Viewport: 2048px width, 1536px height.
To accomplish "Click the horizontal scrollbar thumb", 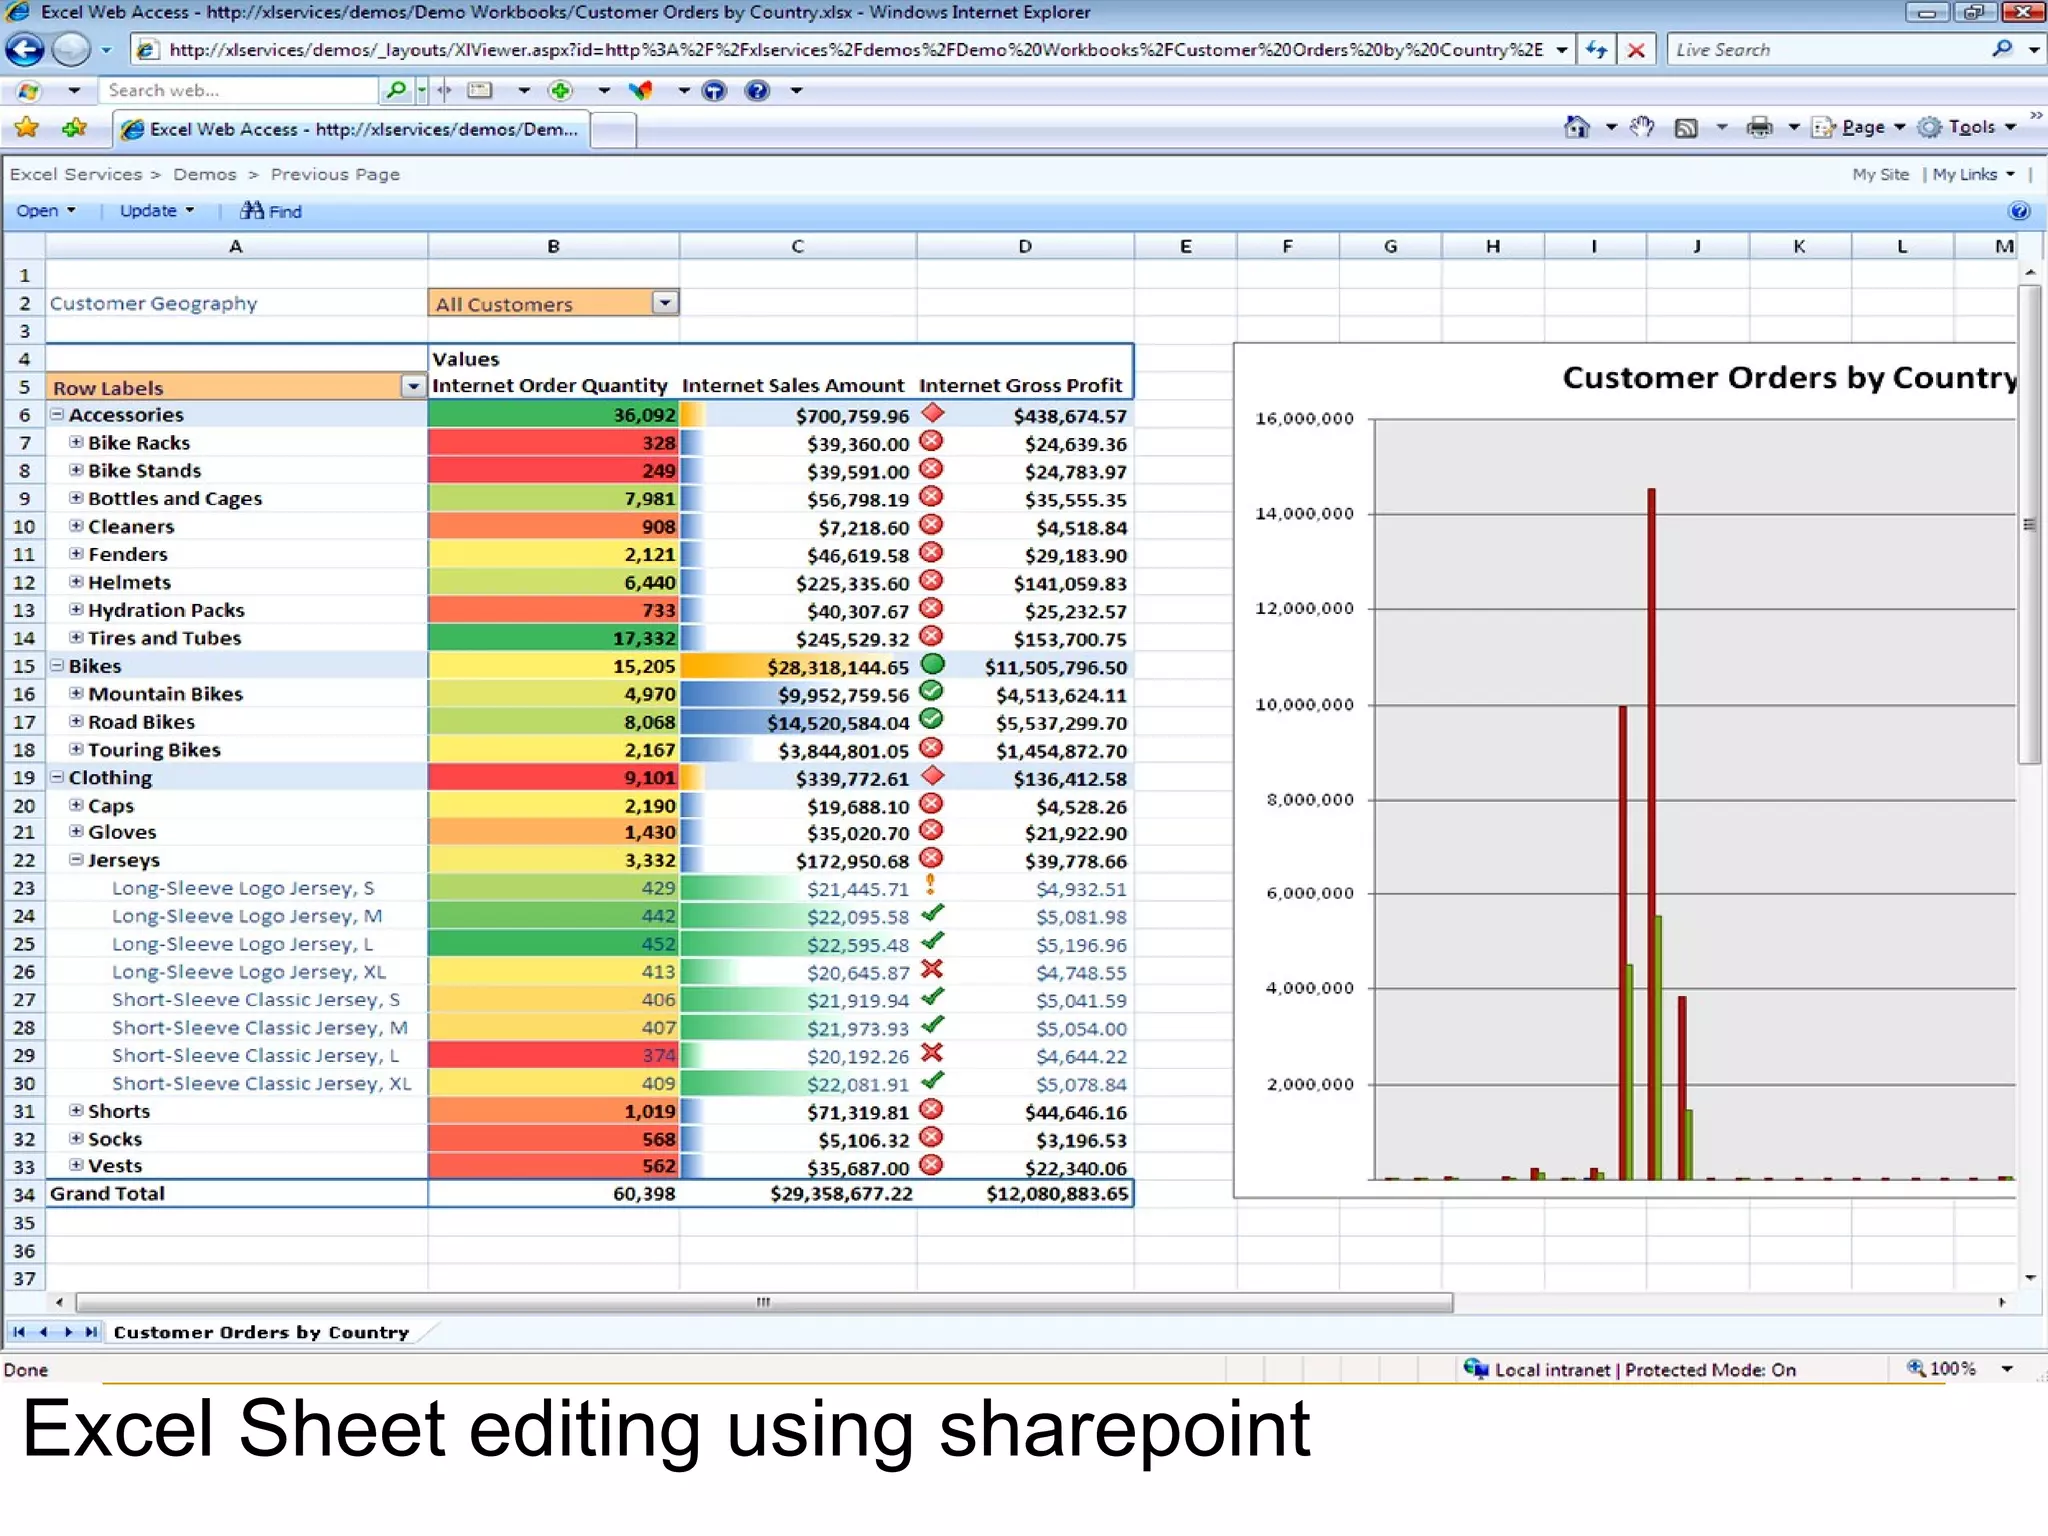I will [764, 1302].
